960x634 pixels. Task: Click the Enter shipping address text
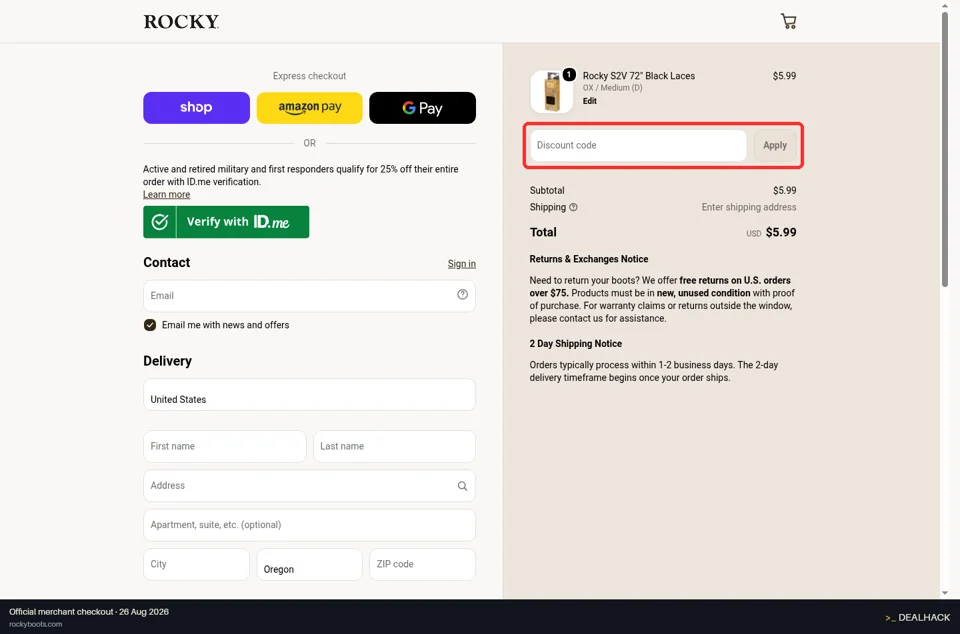749,207
